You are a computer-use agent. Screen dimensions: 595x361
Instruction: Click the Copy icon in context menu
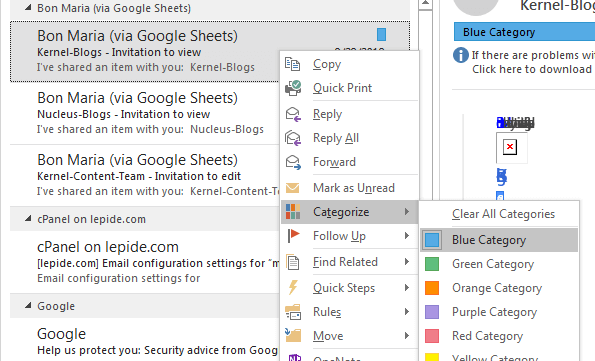pos(293,64)
